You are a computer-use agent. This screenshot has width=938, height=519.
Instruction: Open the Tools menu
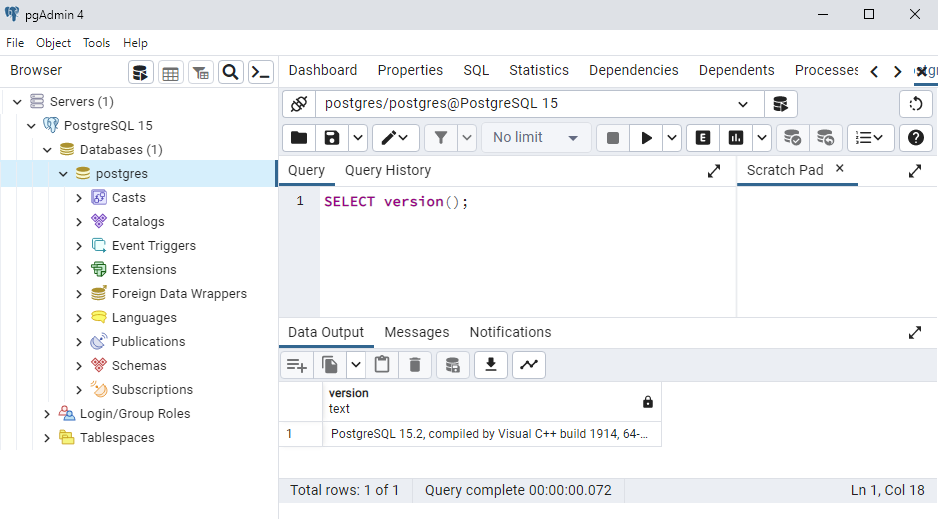(96, 43)
